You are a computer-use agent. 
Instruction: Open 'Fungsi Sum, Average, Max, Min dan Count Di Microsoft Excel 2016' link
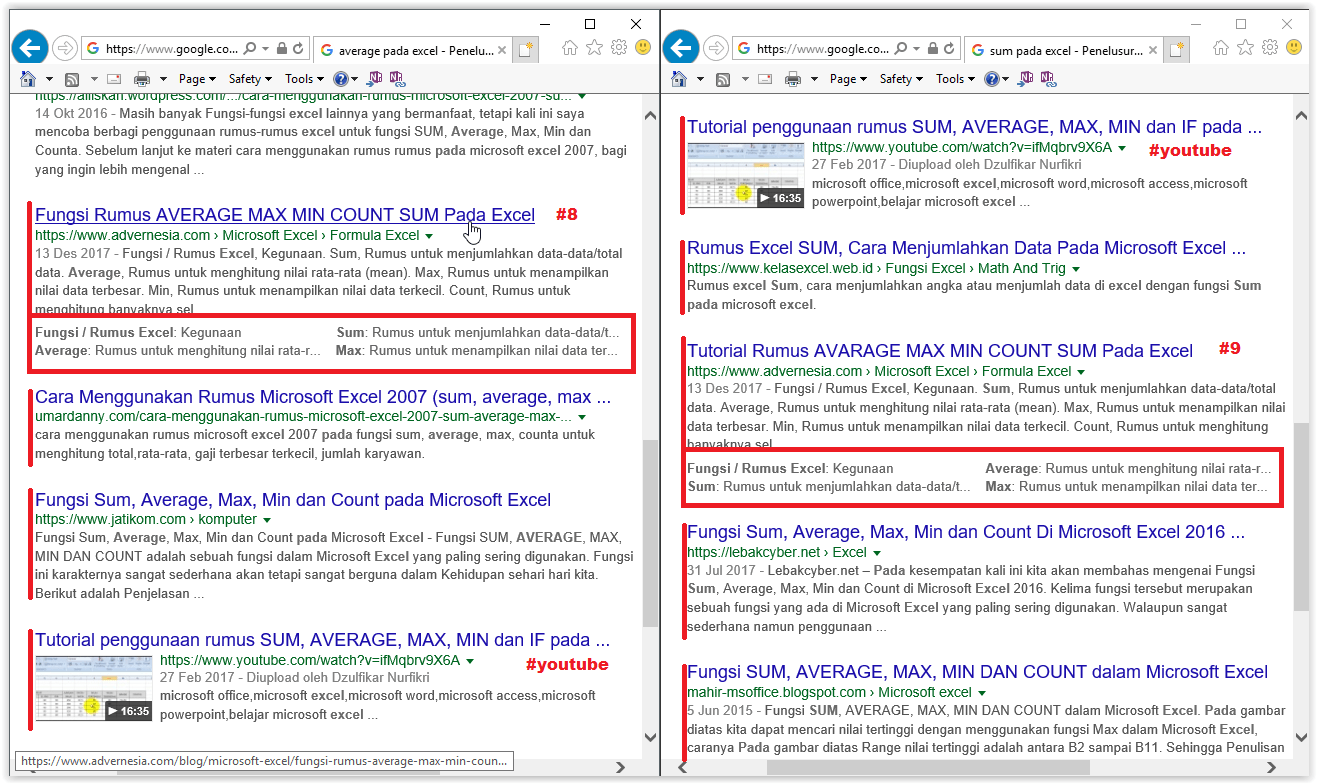966,532
